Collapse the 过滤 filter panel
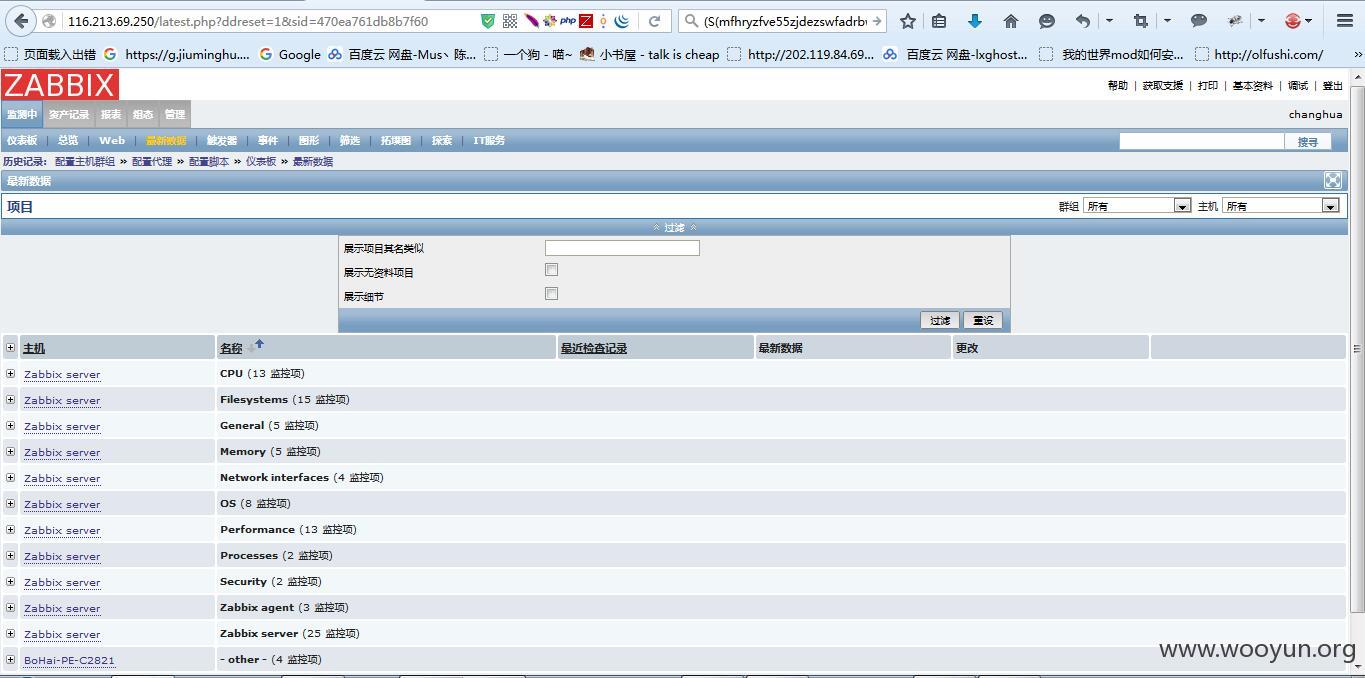 click(x=675, y=228)
